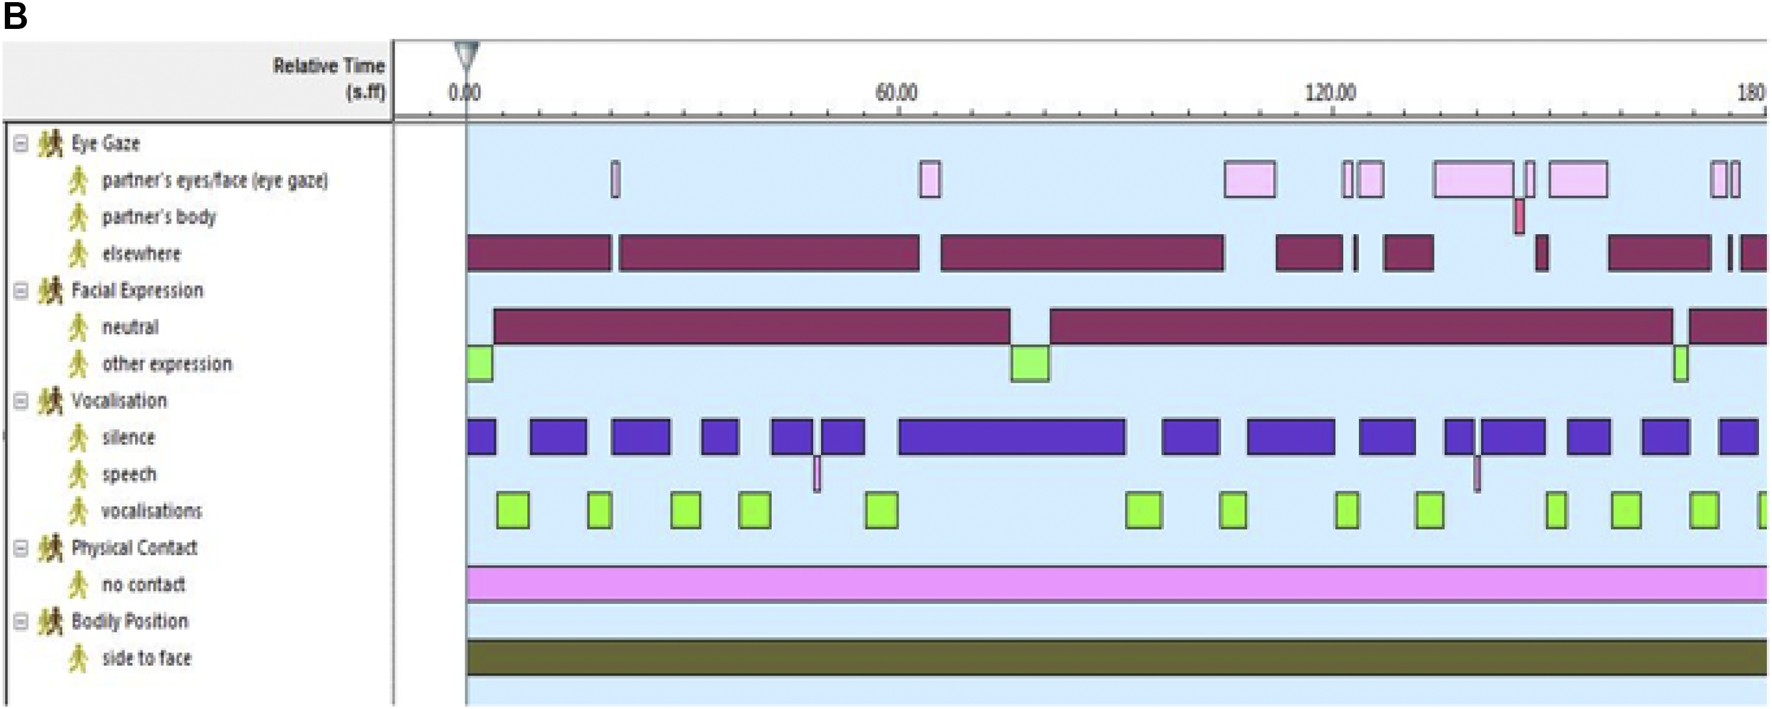Viewport: 1772px width, 709px height.
Task: Click the Vocalisation group icon
Action: click(x=50, y=401)
